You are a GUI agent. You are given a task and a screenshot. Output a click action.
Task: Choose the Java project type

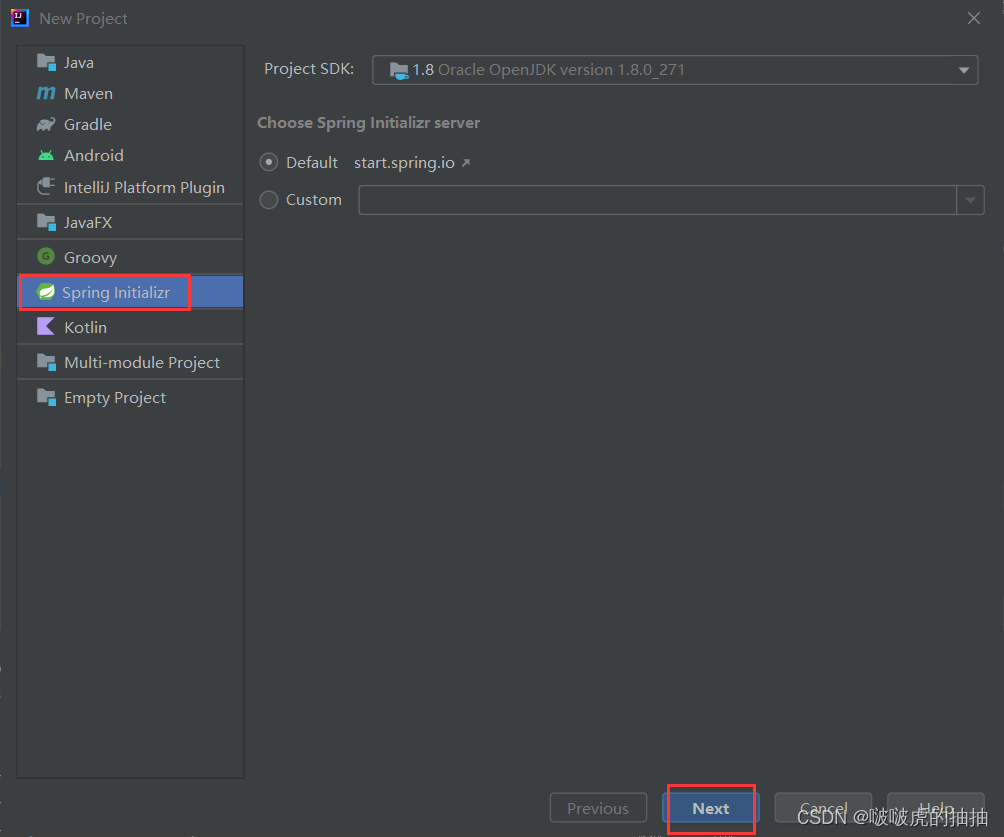130,62
